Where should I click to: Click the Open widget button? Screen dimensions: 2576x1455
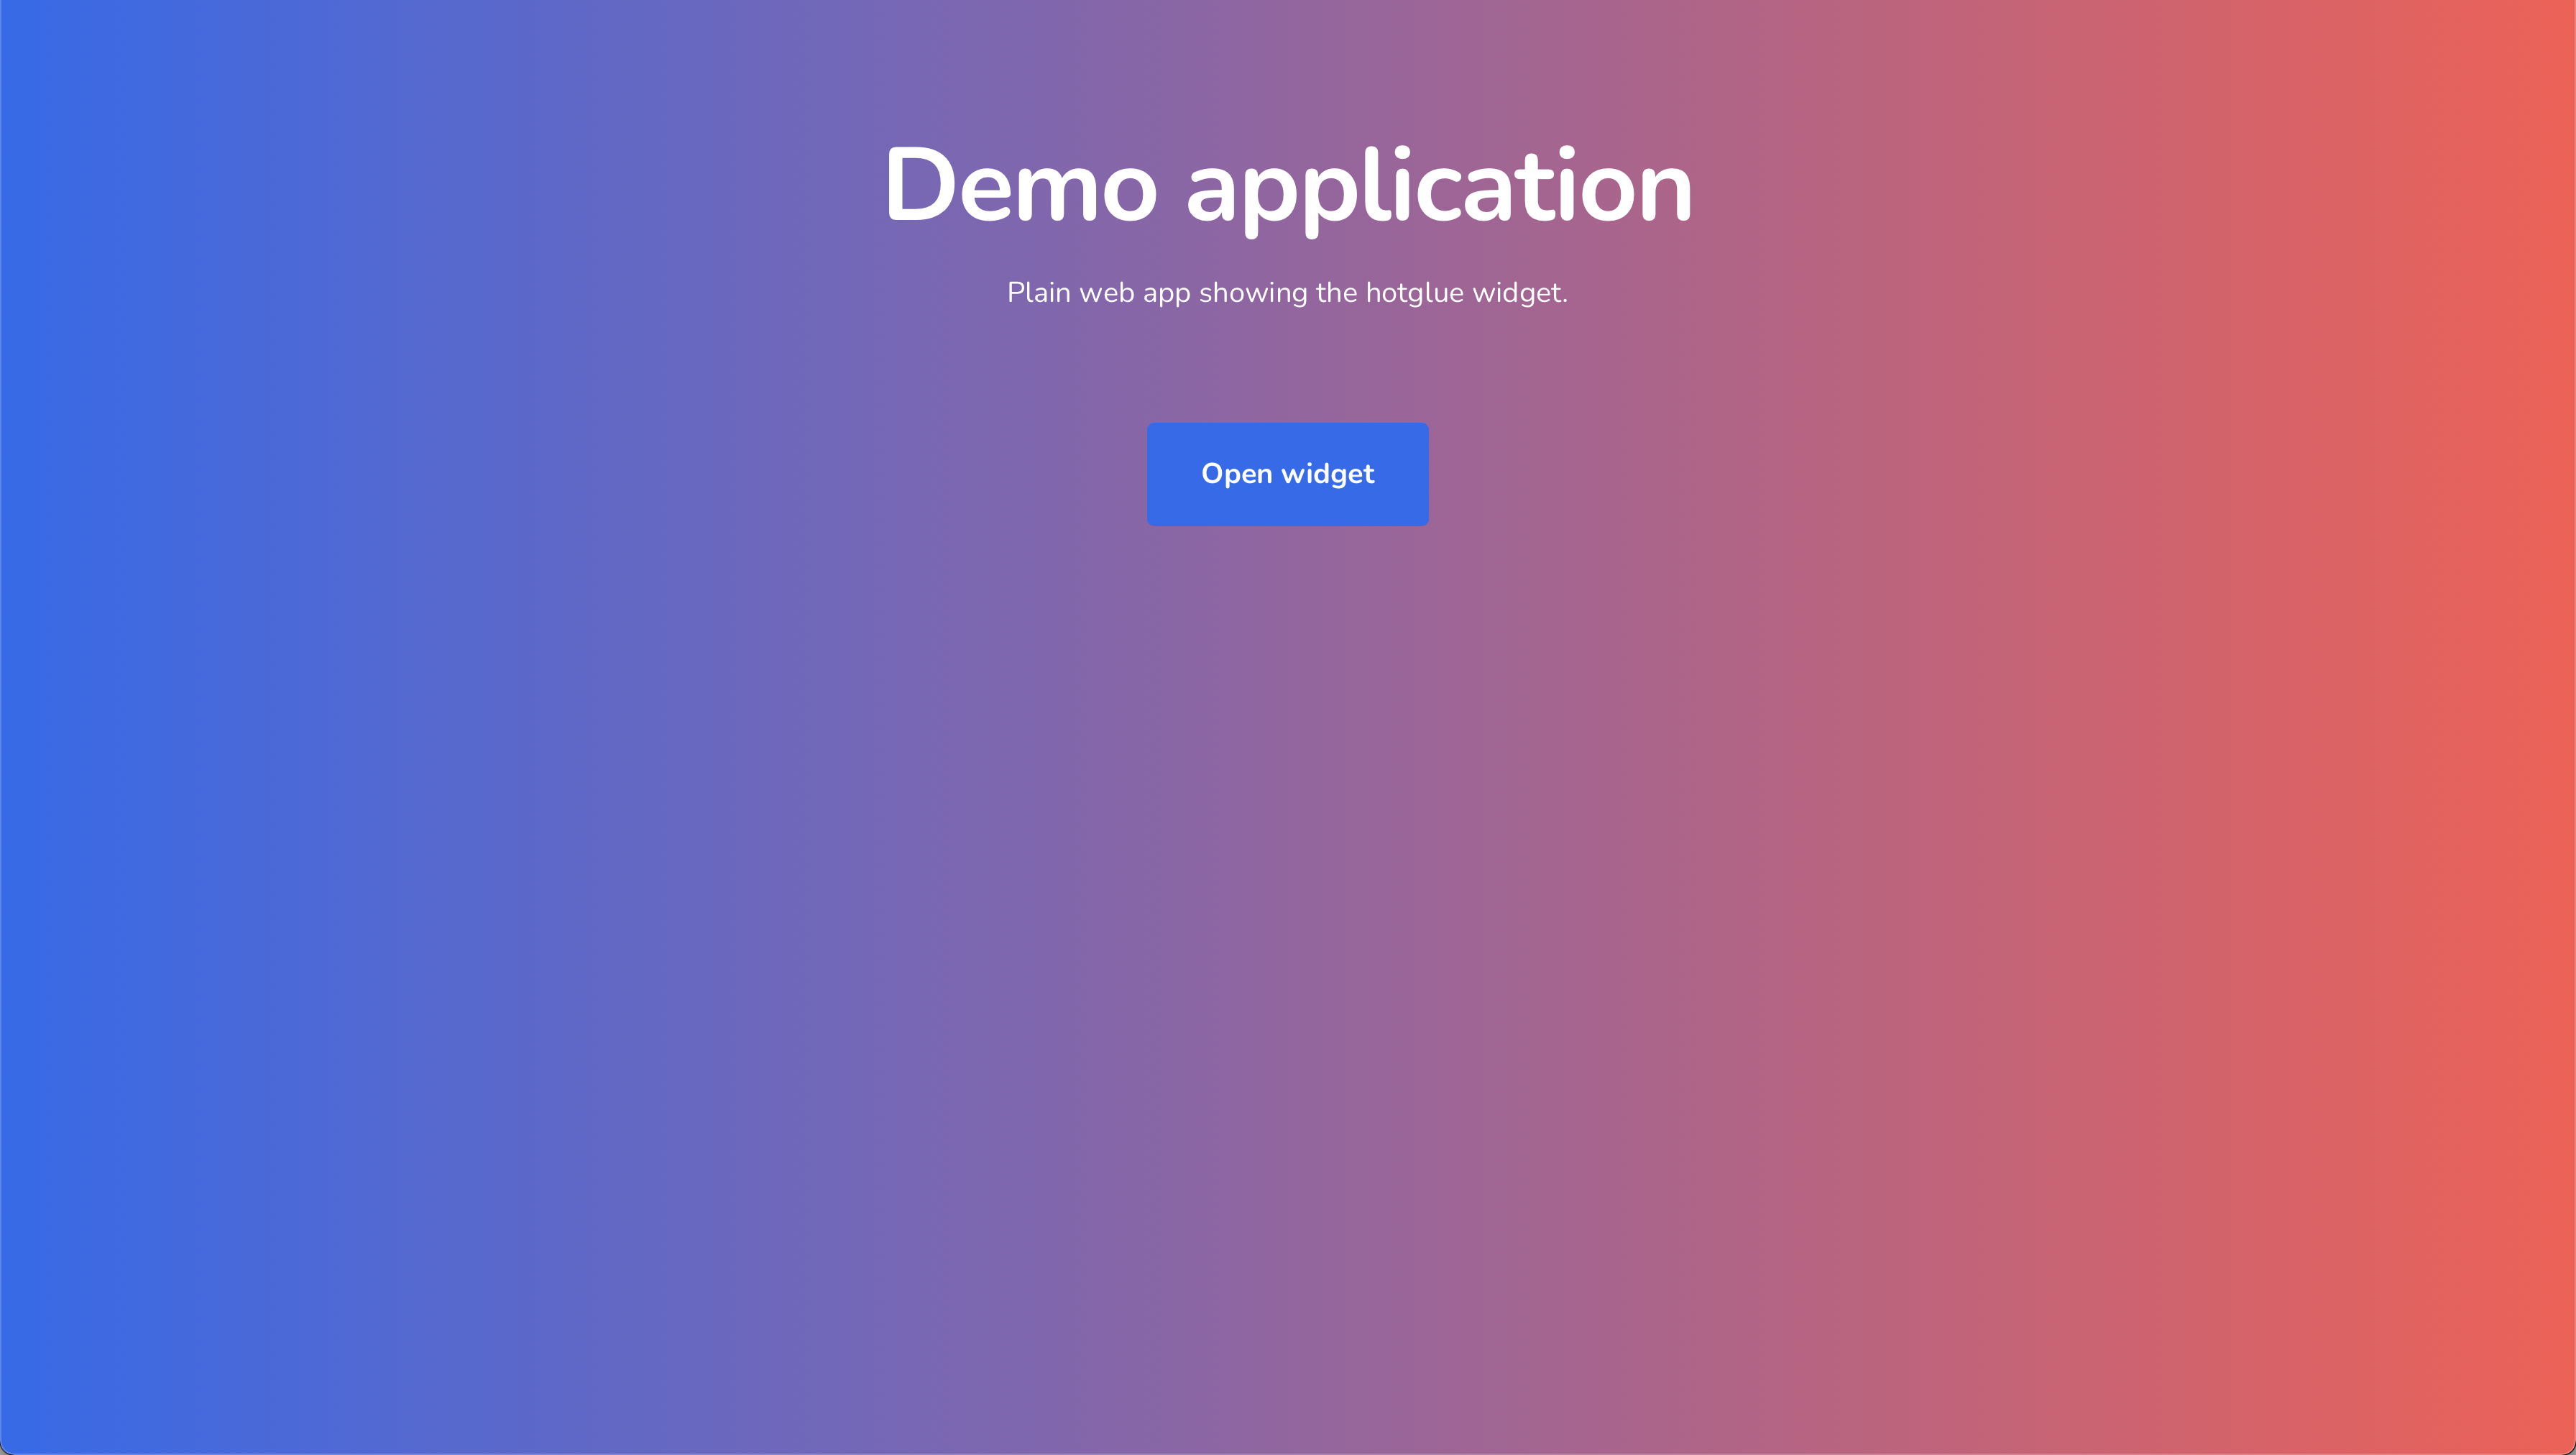click(x=1287, y=474)
